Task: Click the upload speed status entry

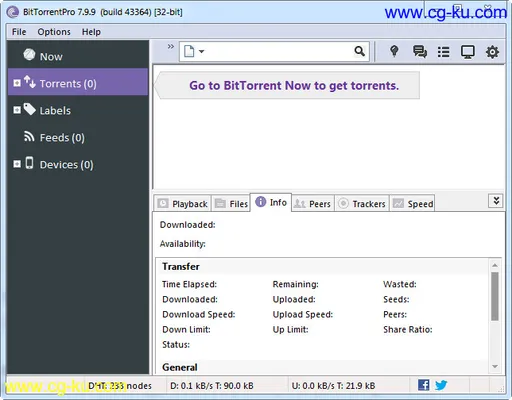Action: pyautogui.click(x=333, y=386)
